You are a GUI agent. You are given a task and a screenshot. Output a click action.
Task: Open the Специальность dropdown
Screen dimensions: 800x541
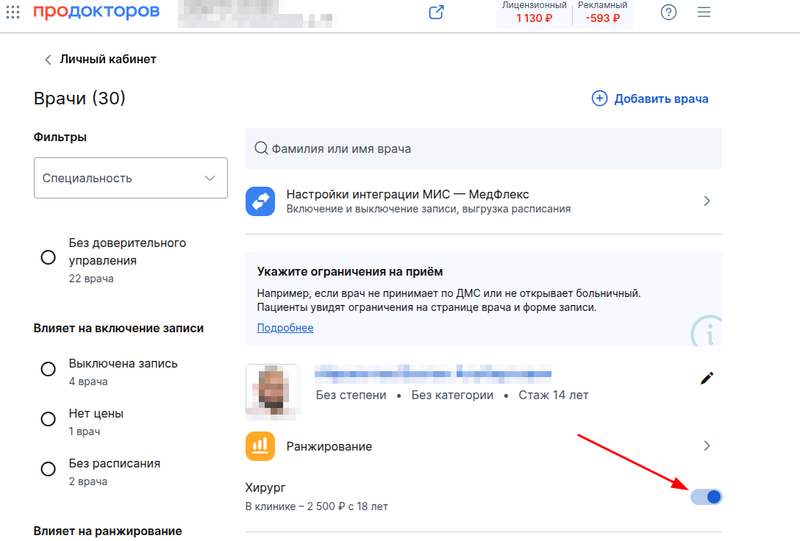coord(131,178)
